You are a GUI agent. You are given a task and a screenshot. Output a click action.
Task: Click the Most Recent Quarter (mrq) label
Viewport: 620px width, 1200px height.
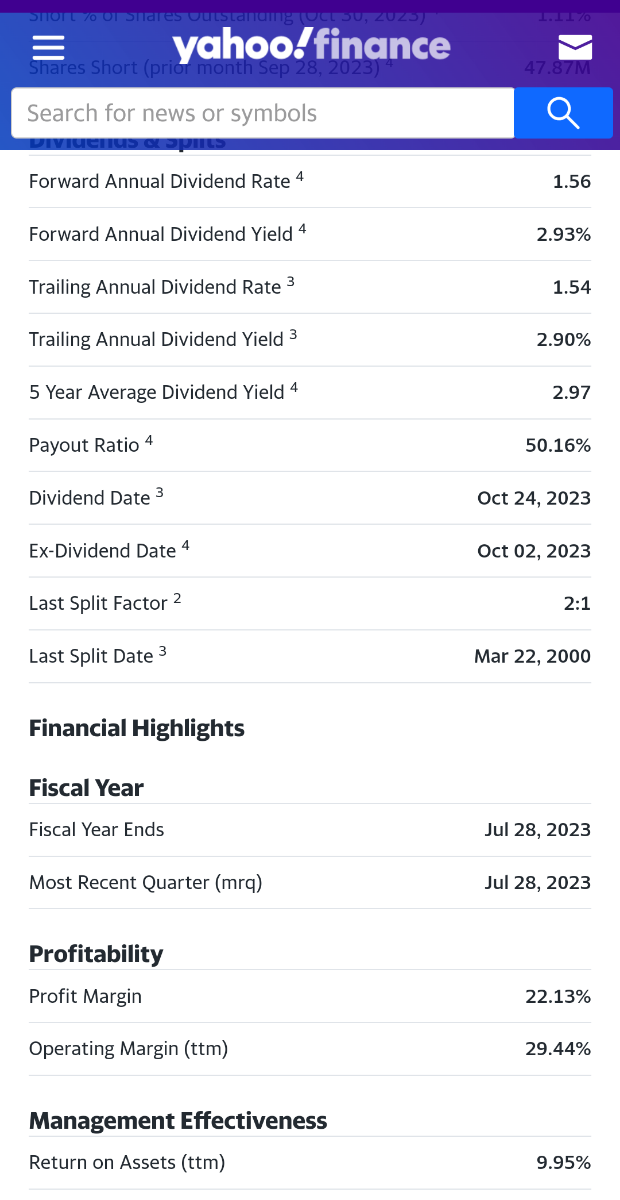pos(145,883)
